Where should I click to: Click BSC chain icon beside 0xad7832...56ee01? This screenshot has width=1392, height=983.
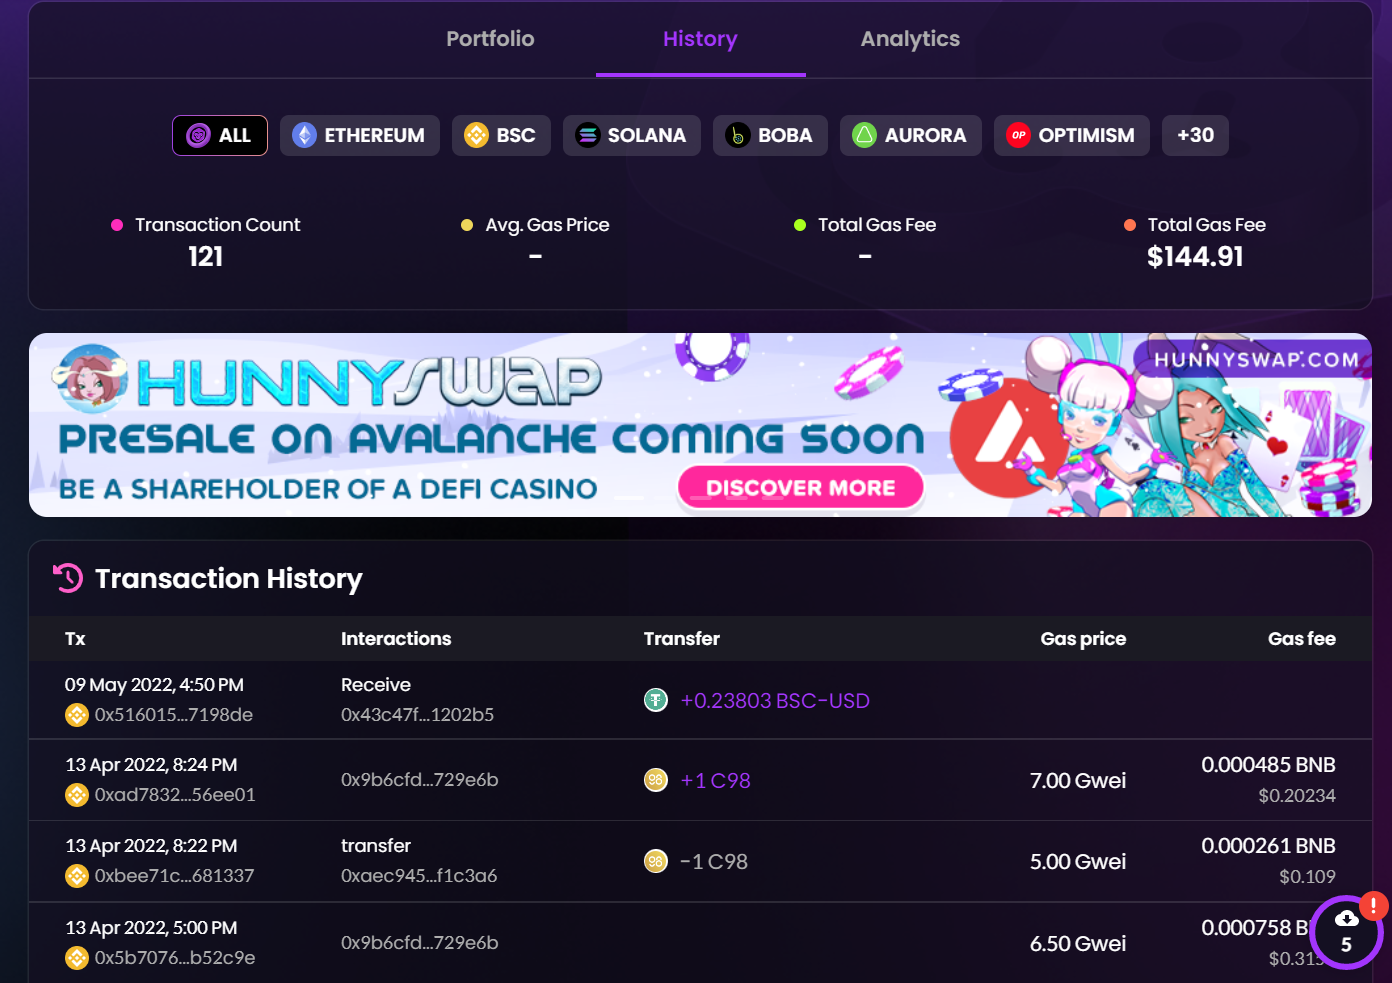tap(77, 795)
